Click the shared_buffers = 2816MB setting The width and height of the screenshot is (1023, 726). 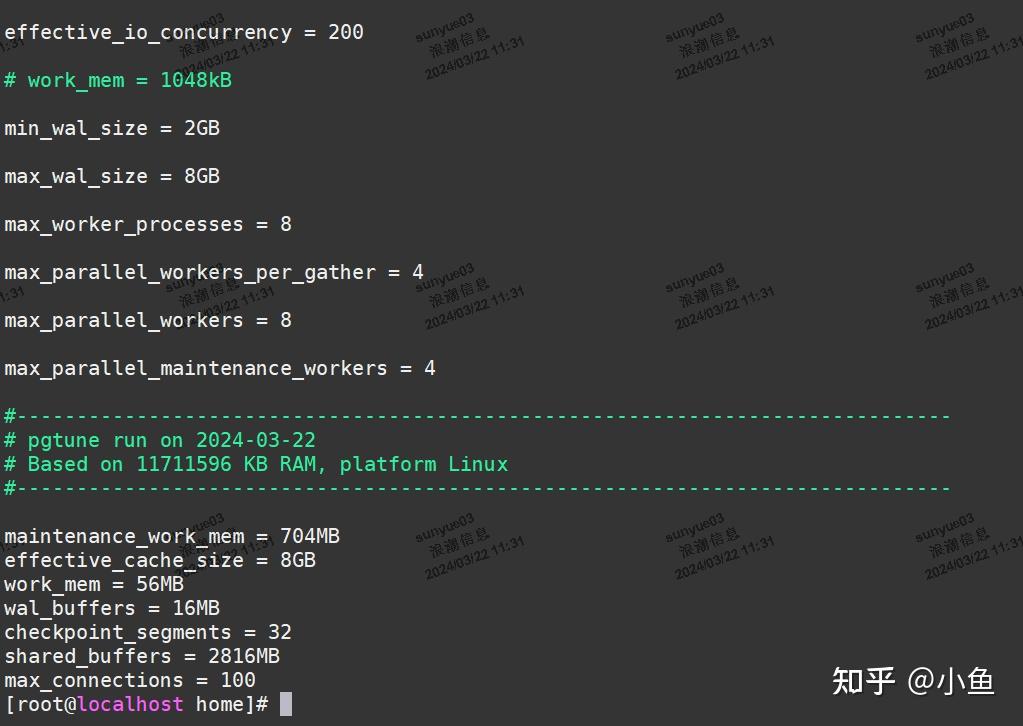(141, 656)
